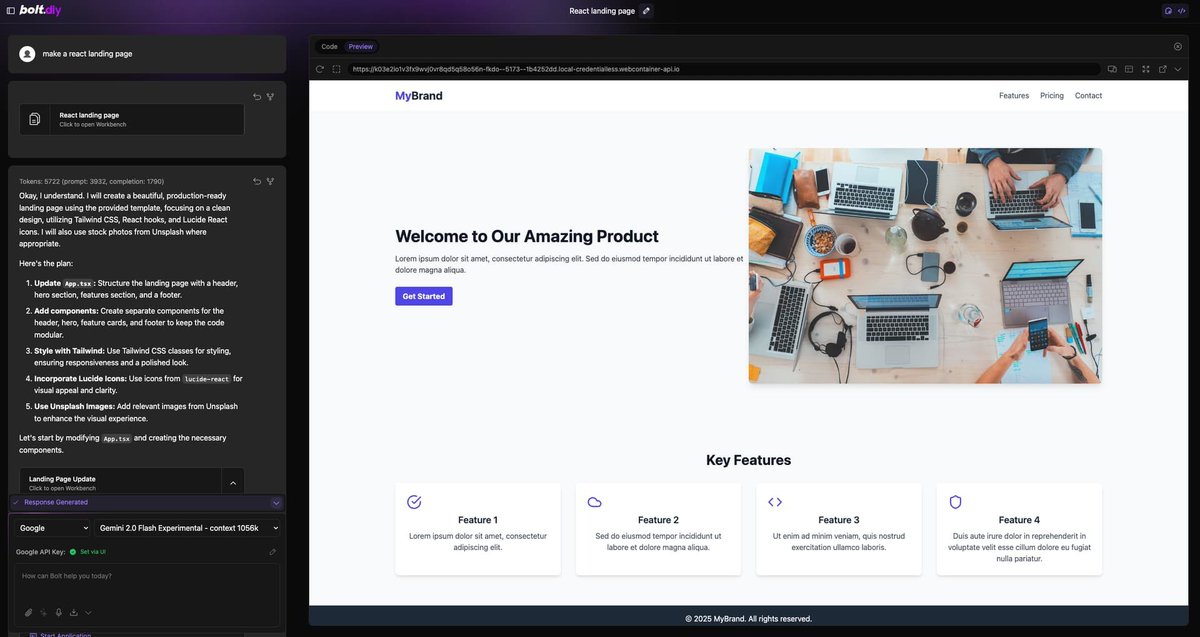Screen dimensions: 1200x637
Task: Click the 'Set via UI' label
Action: point(93,552)
